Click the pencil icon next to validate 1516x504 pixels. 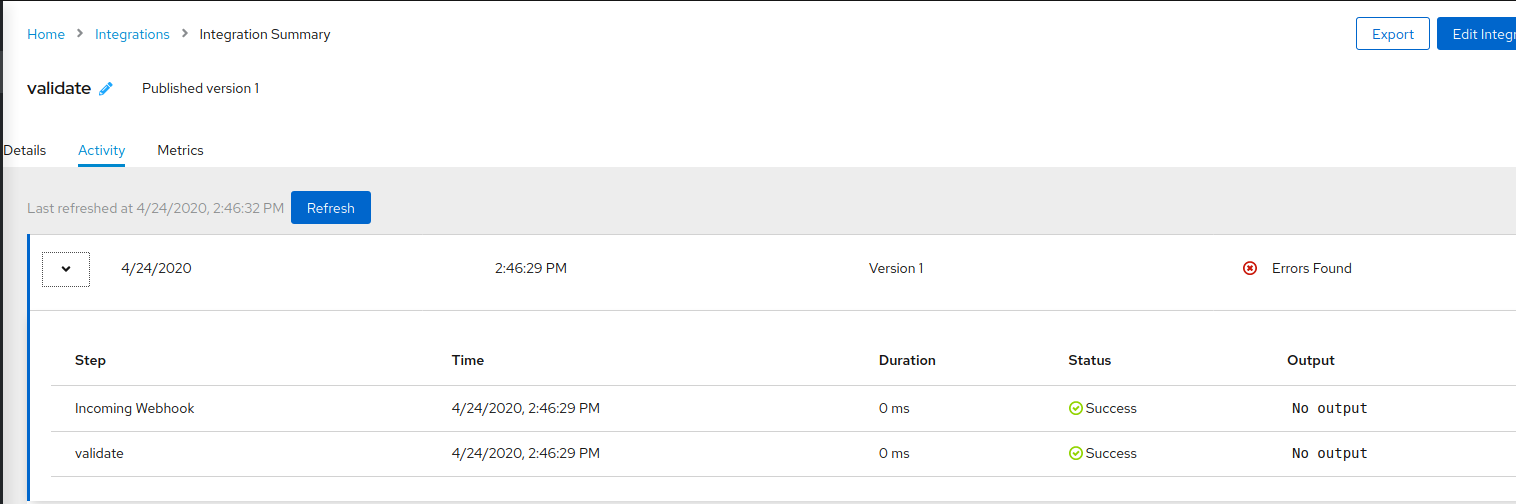click(x=106, y=89)
